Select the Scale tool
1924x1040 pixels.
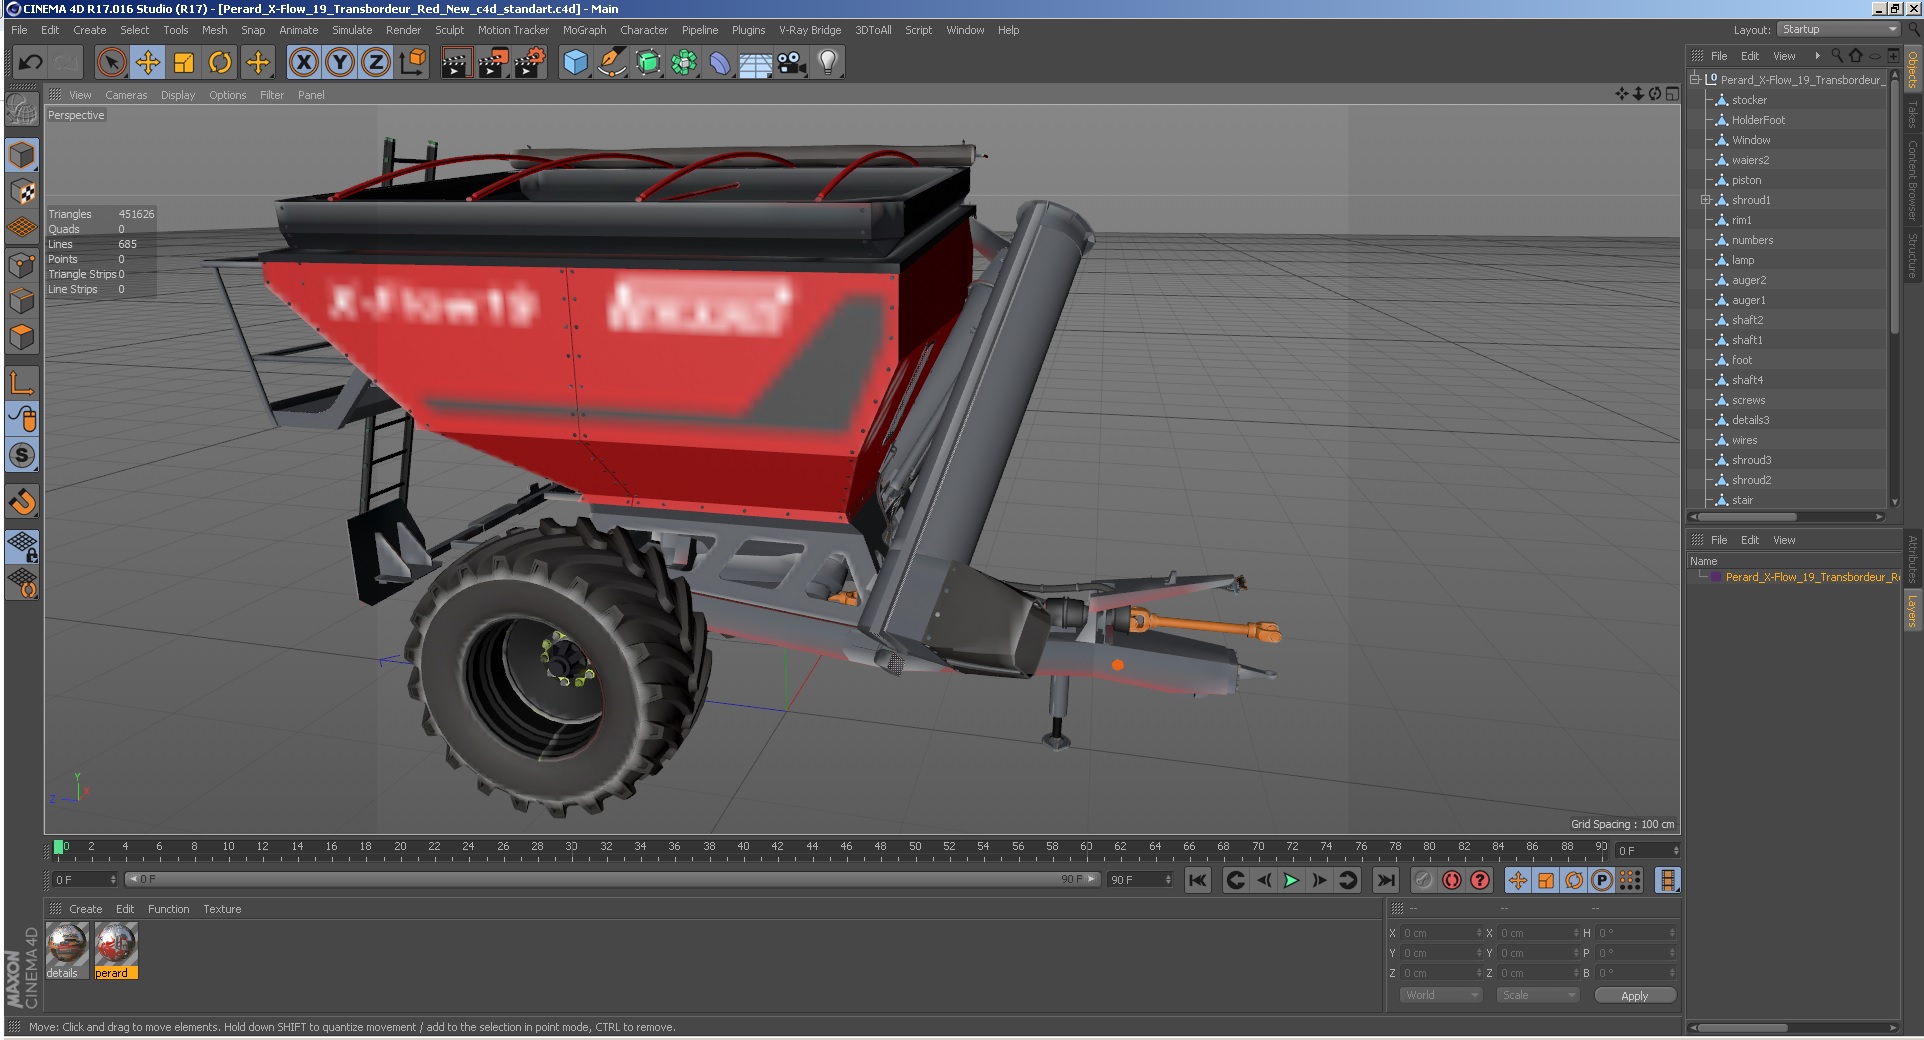[184, 63]
